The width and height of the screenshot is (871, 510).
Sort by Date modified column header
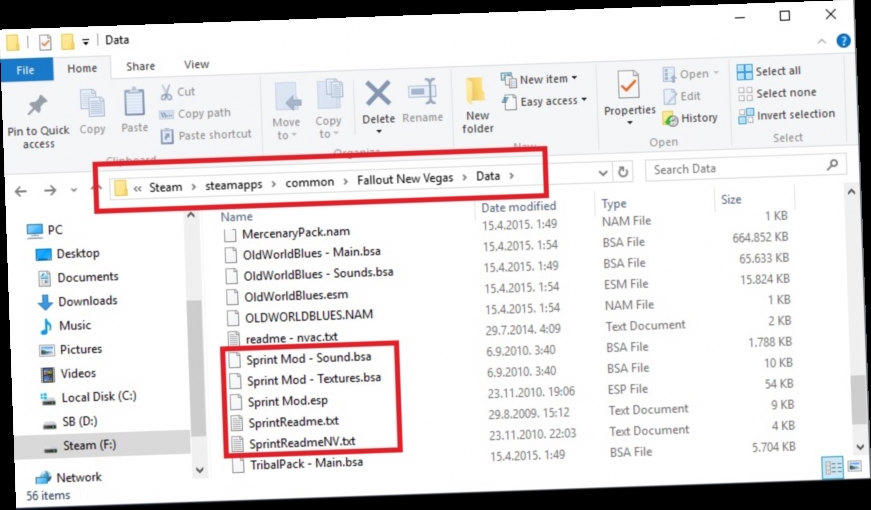[518, 207]
